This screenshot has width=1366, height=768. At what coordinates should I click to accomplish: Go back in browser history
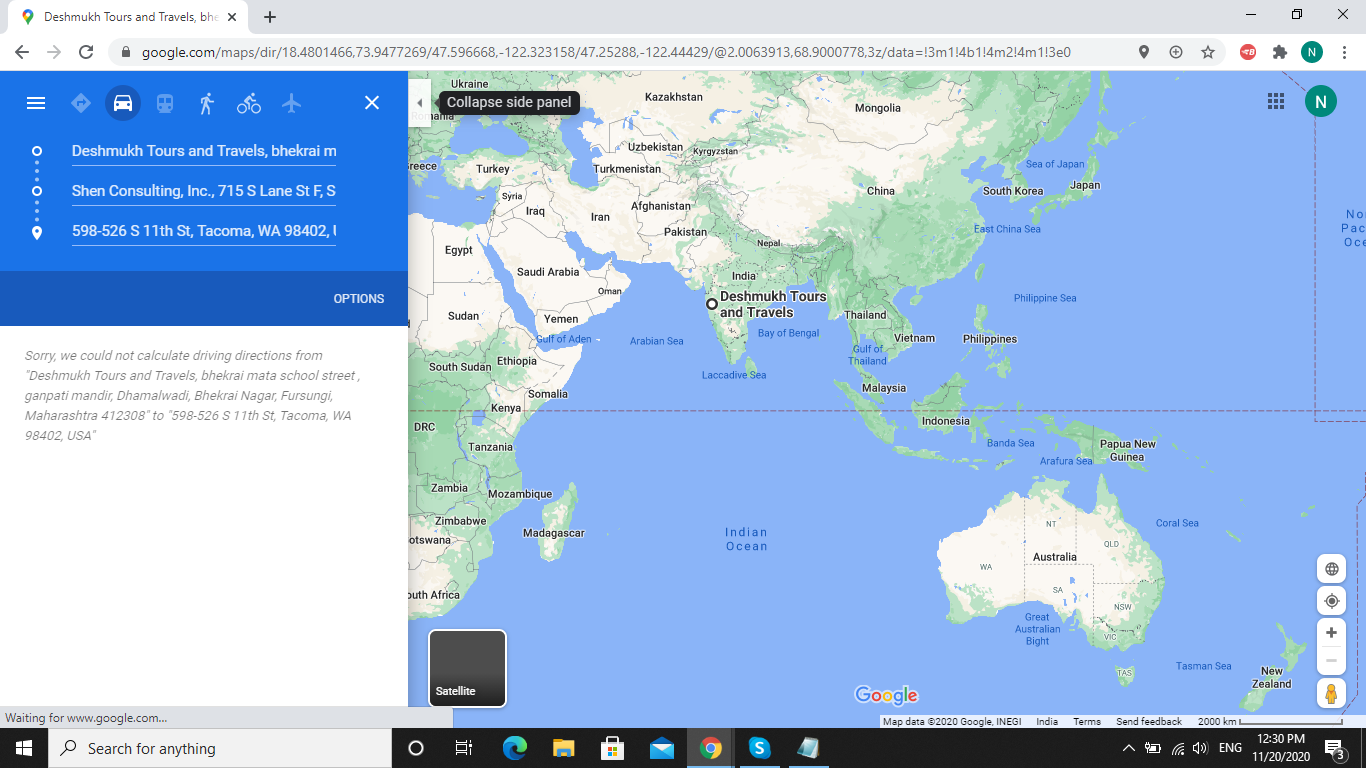coord(22,52)
